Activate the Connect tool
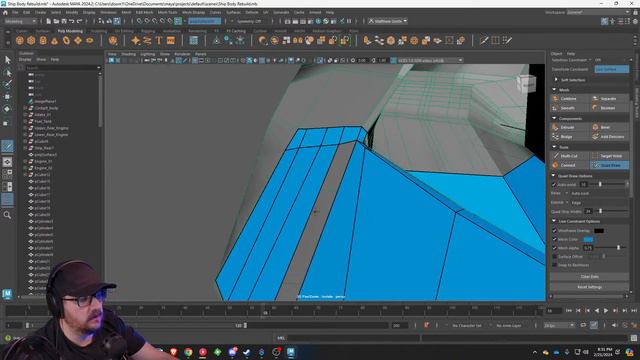The width and height of the screenshot is (640, 360). [569, 165]
